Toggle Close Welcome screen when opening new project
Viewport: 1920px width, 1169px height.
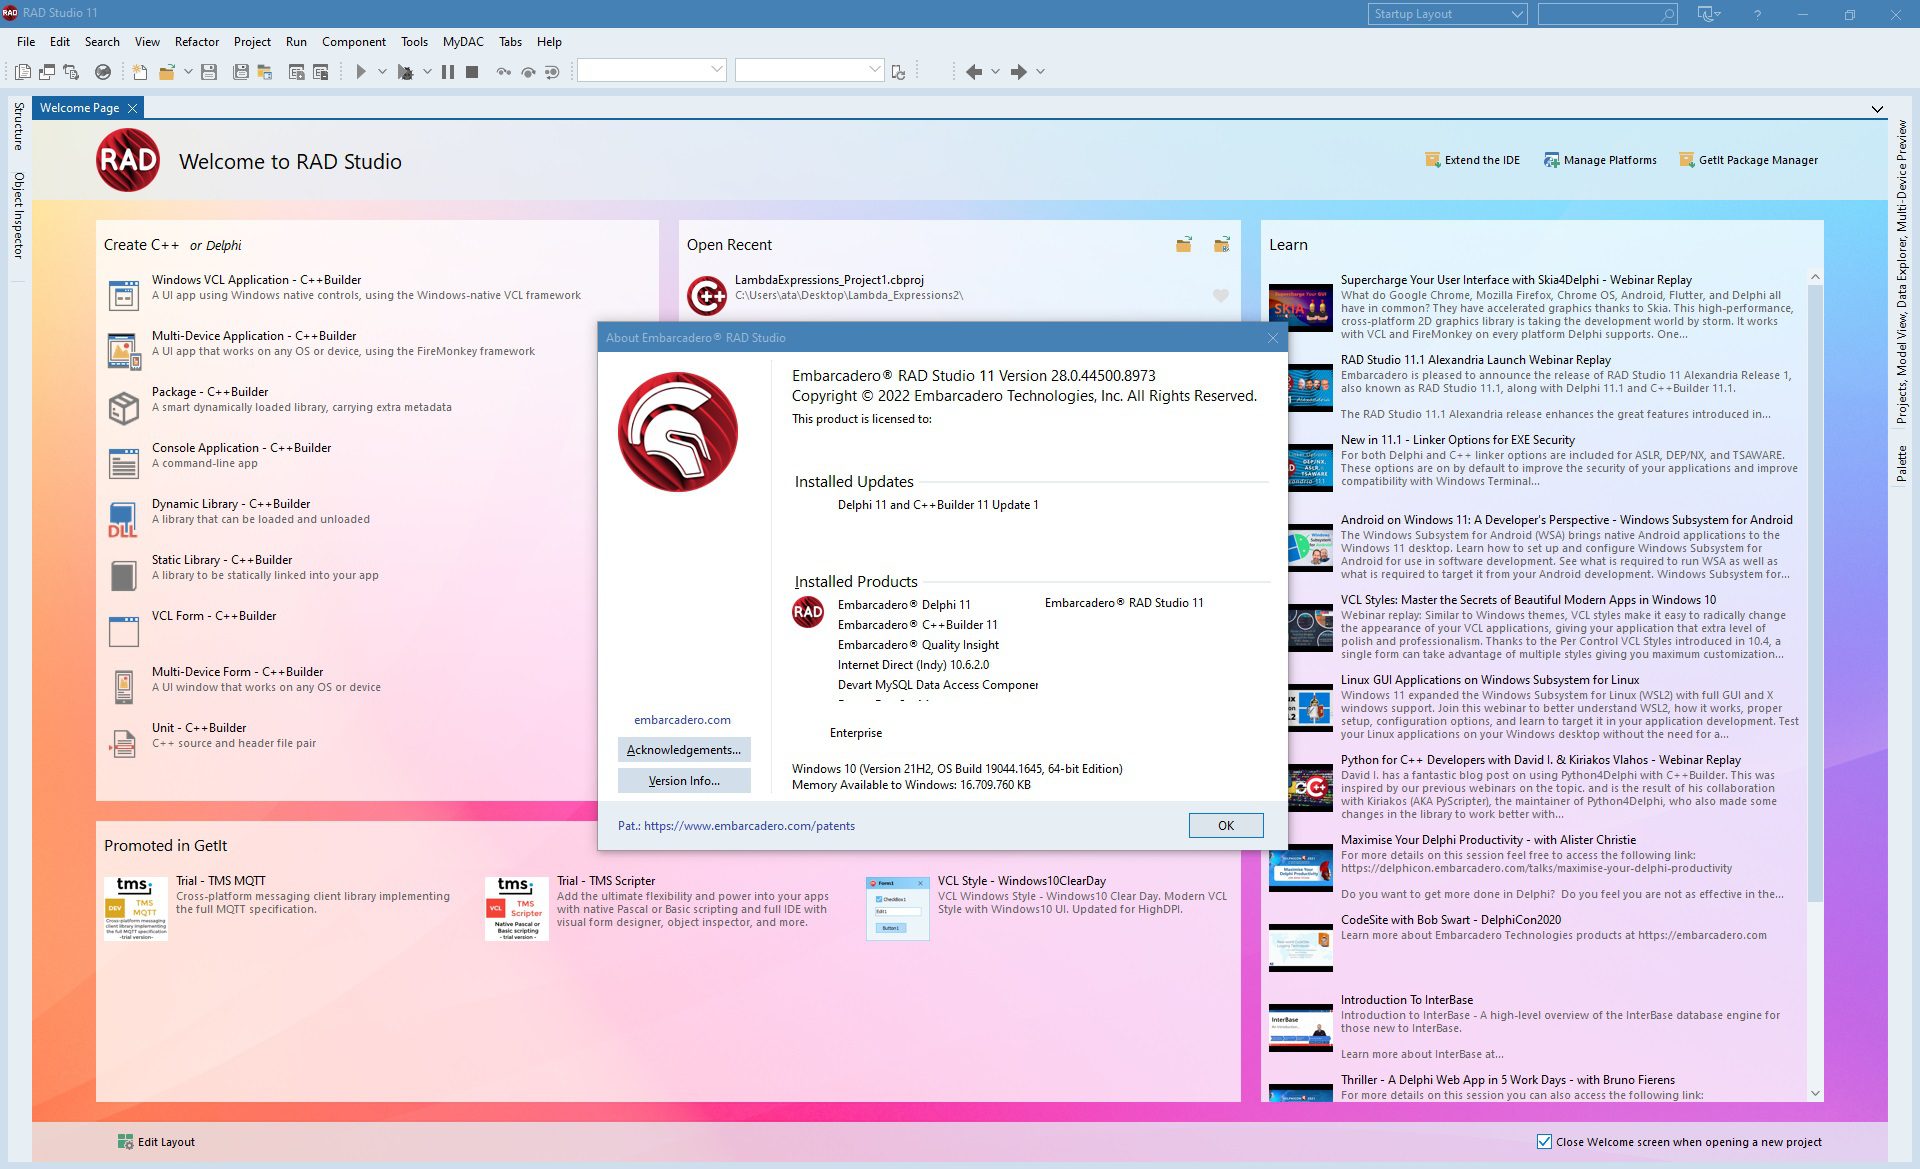point(1544,1141)
